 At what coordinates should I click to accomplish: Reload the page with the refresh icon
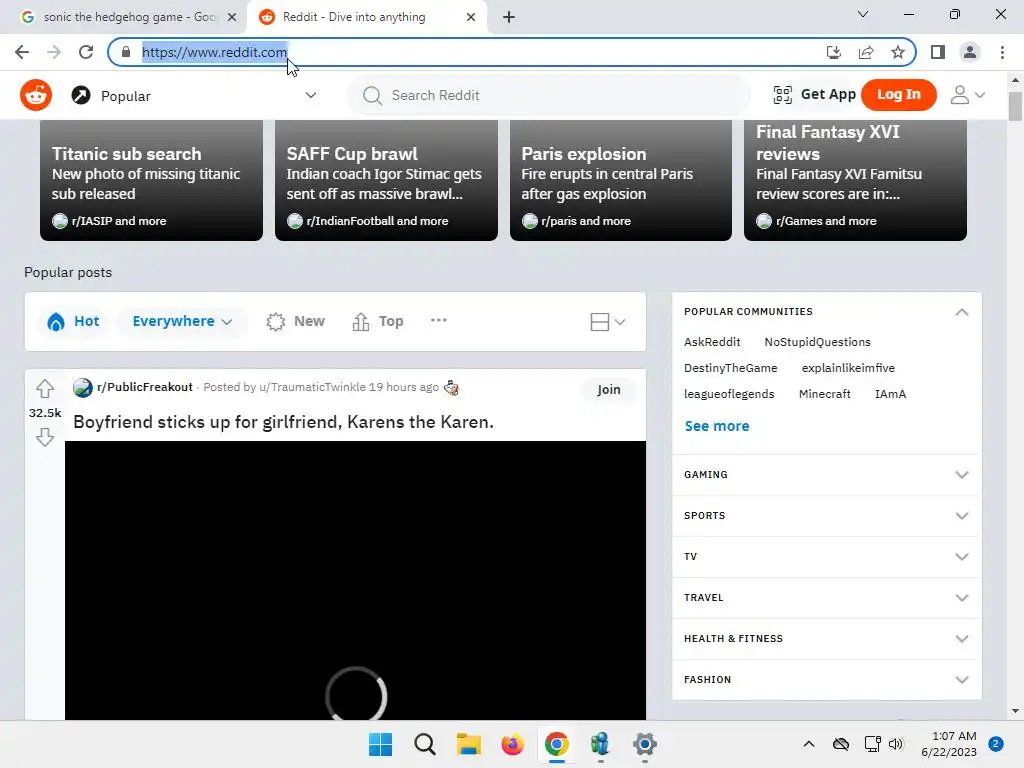[x=86, y=52]
